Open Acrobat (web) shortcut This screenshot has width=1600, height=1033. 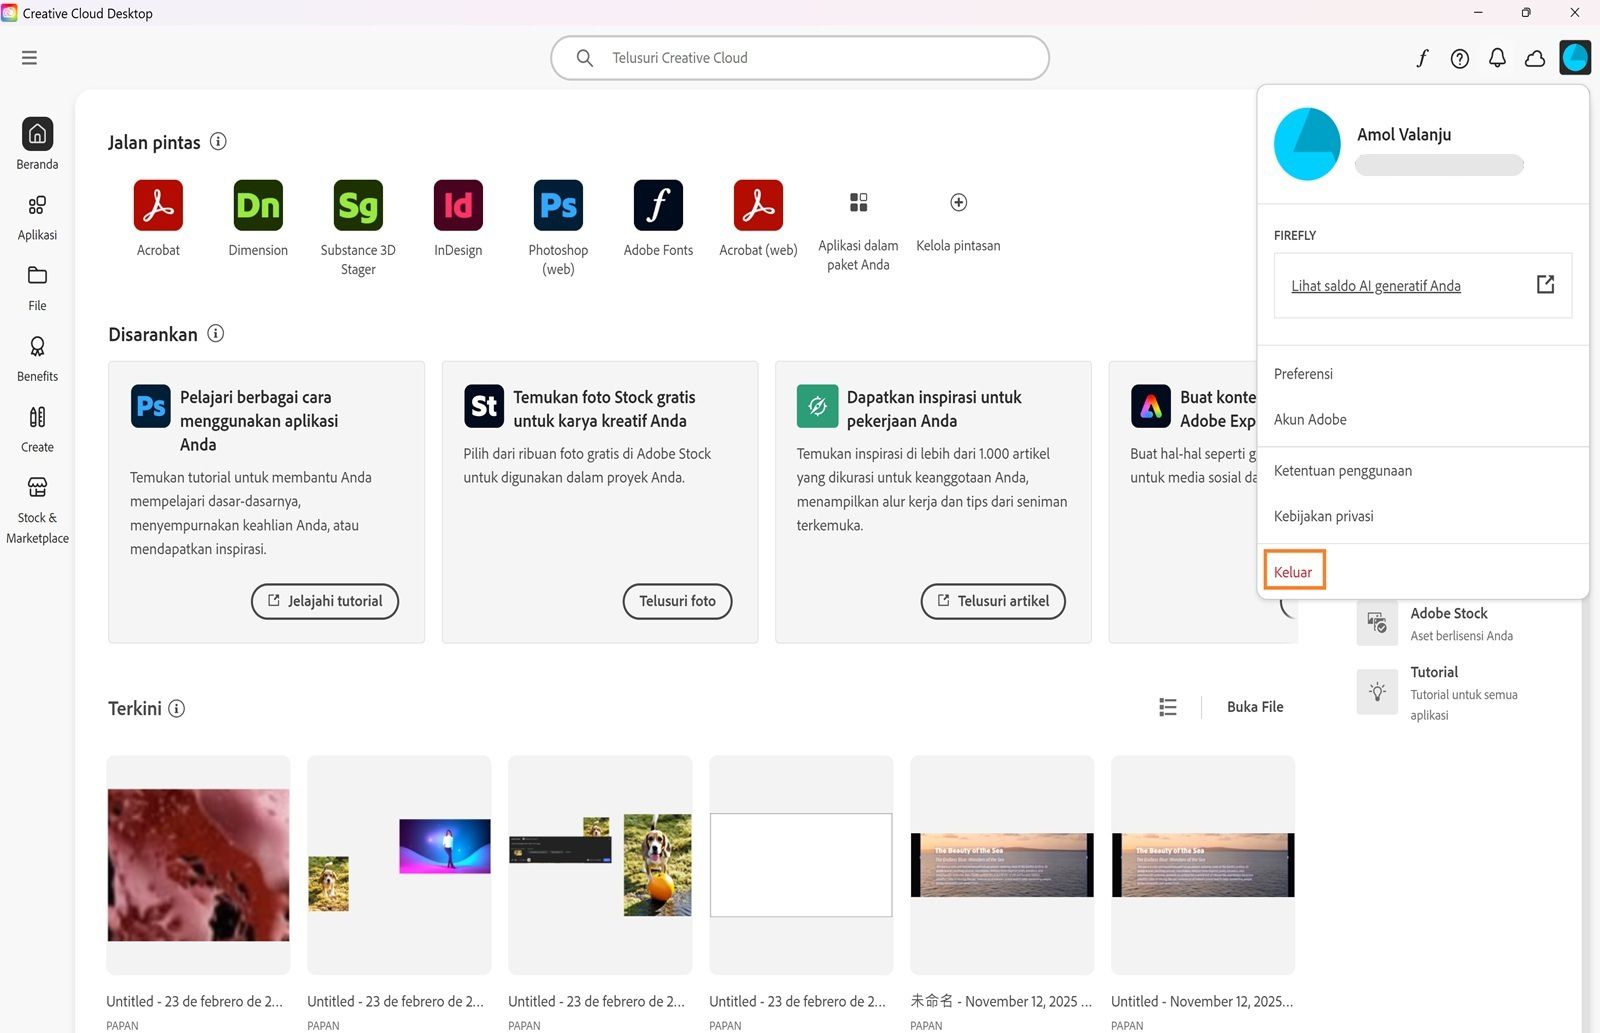(758, 205)
